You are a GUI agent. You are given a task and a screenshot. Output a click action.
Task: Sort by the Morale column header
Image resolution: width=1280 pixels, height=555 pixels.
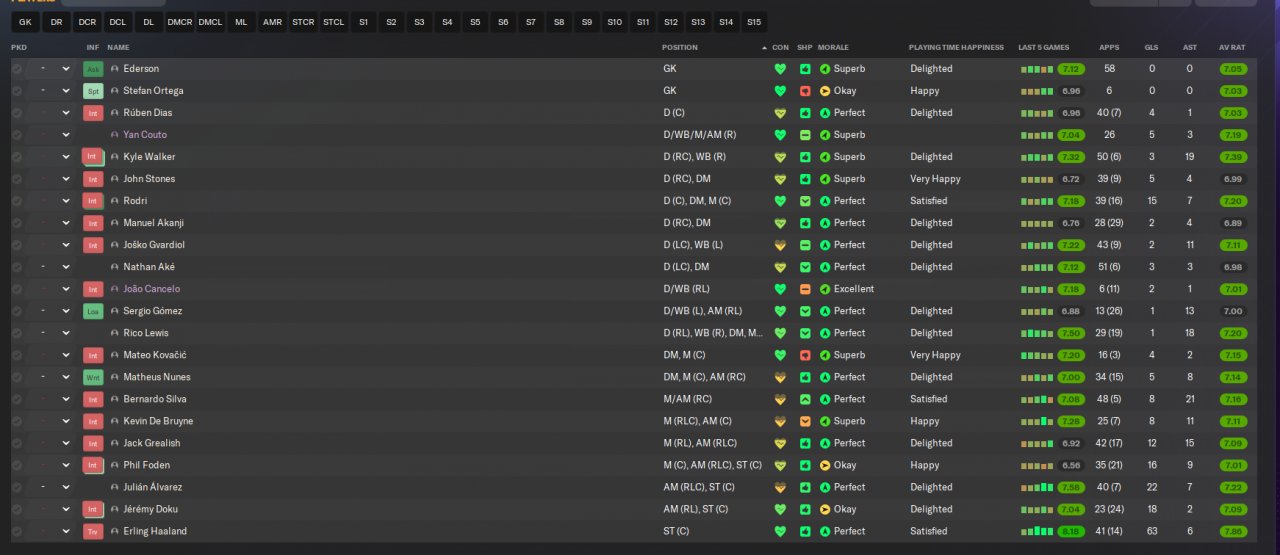[x=833, y=47]
